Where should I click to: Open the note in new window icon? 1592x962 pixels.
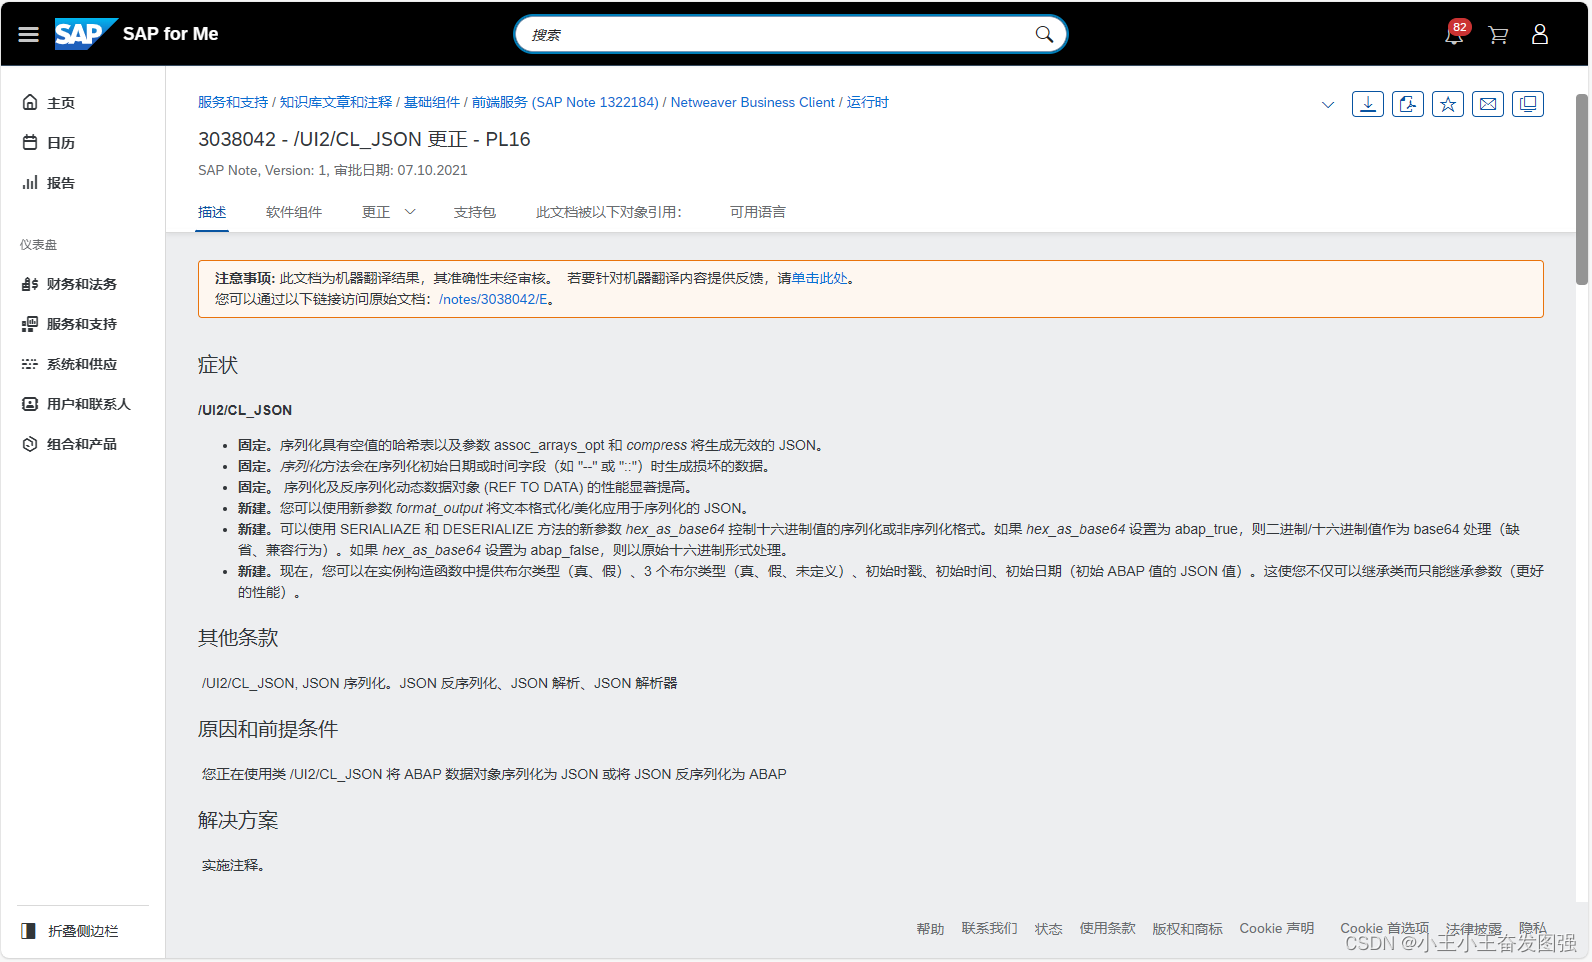click(1528, 104)
